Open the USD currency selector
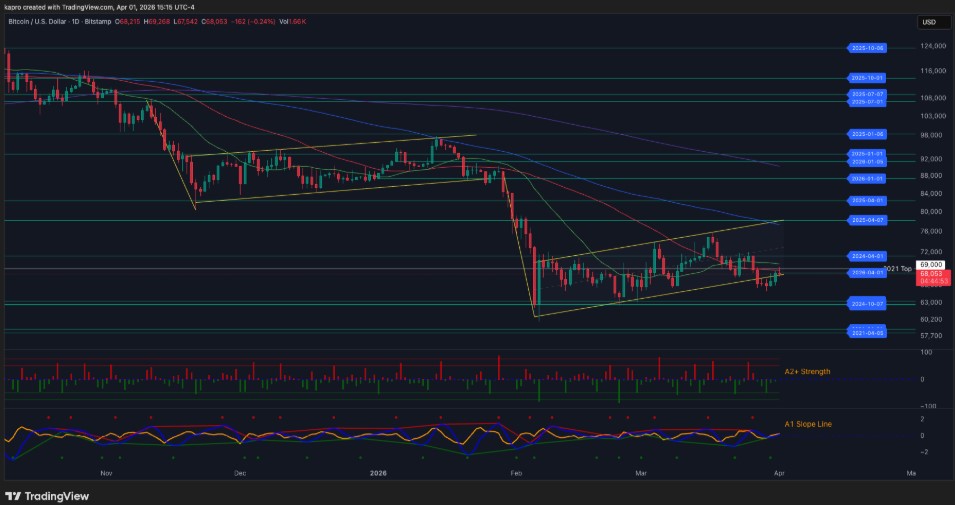Image resolution: width=955 pixels, height=505 pixels. pyautogui.click(x=932, y=23)
